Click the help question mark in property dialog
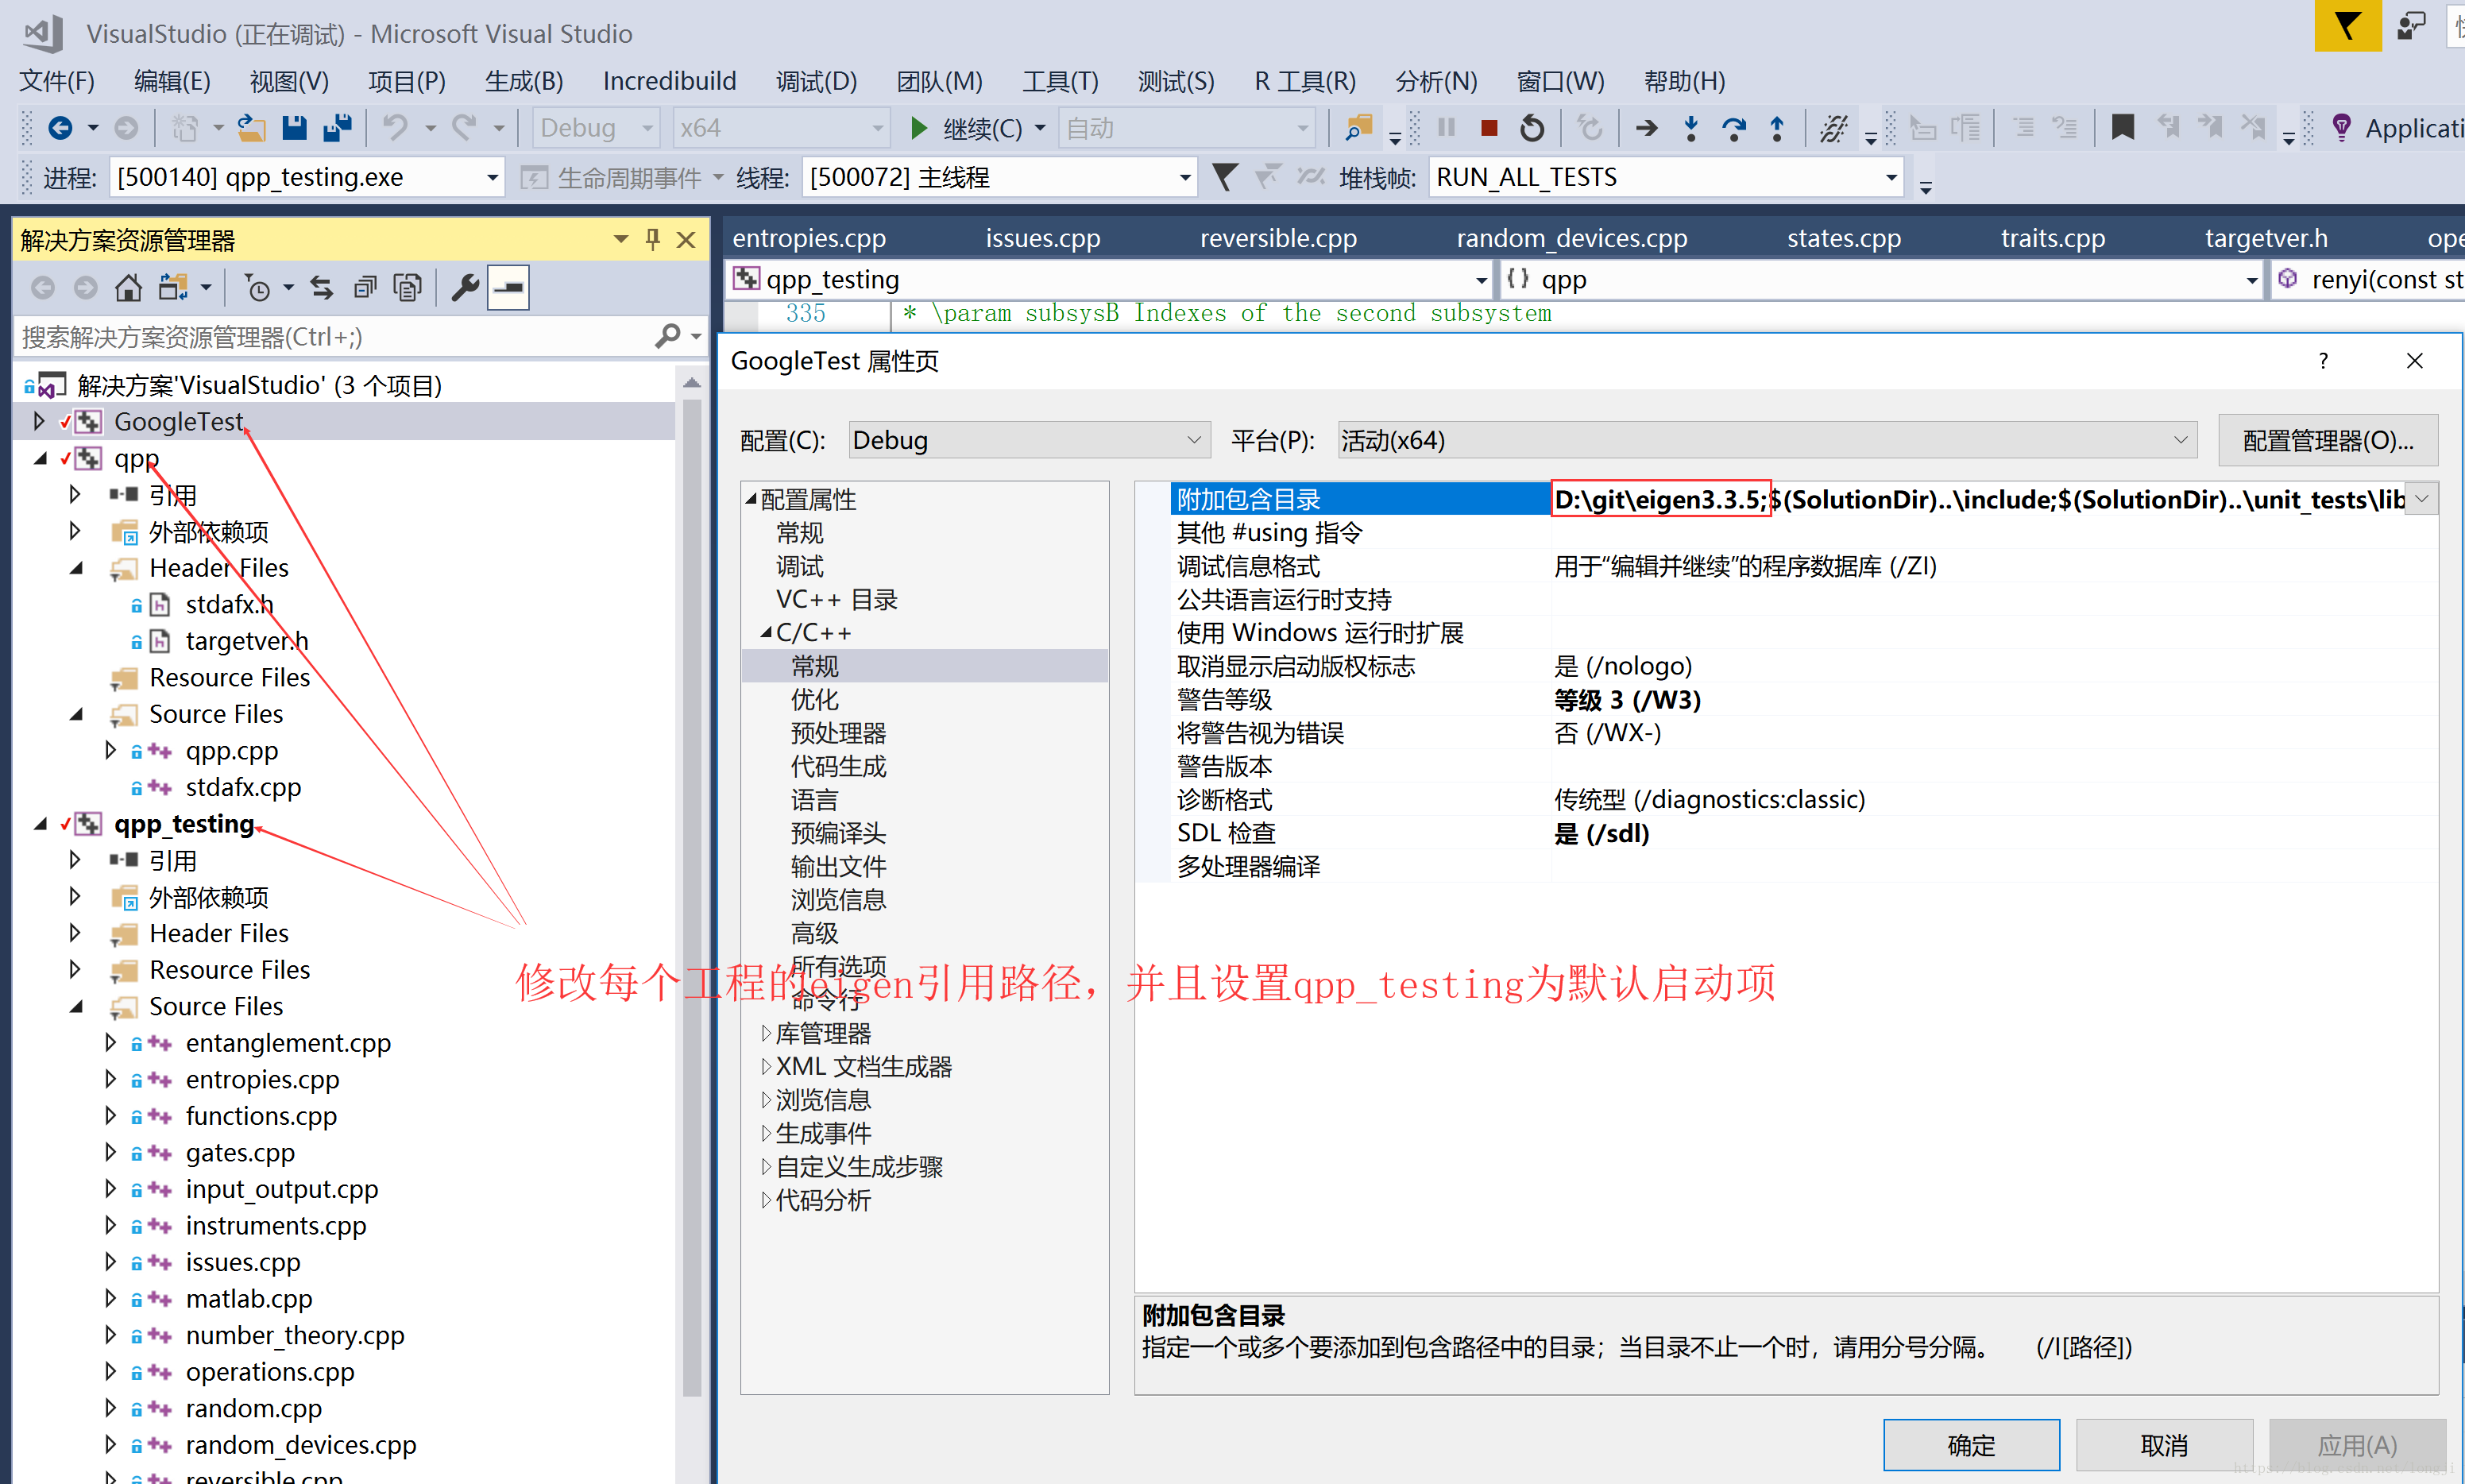 click(2323, 360)
